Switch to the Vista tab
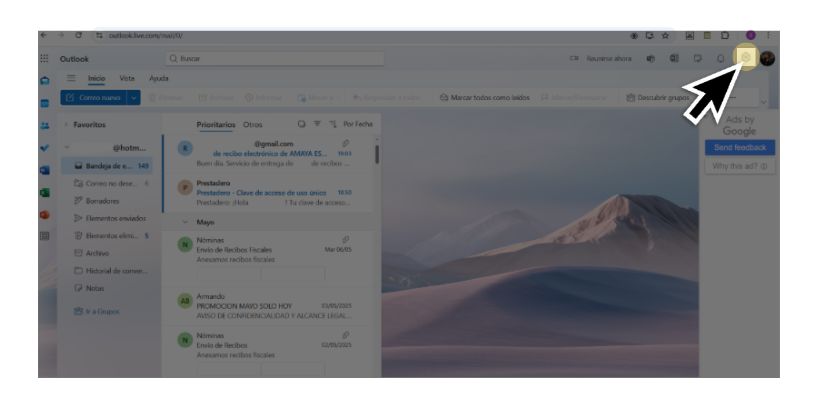This screenshot has height=396, width=818. pos(127,78)
